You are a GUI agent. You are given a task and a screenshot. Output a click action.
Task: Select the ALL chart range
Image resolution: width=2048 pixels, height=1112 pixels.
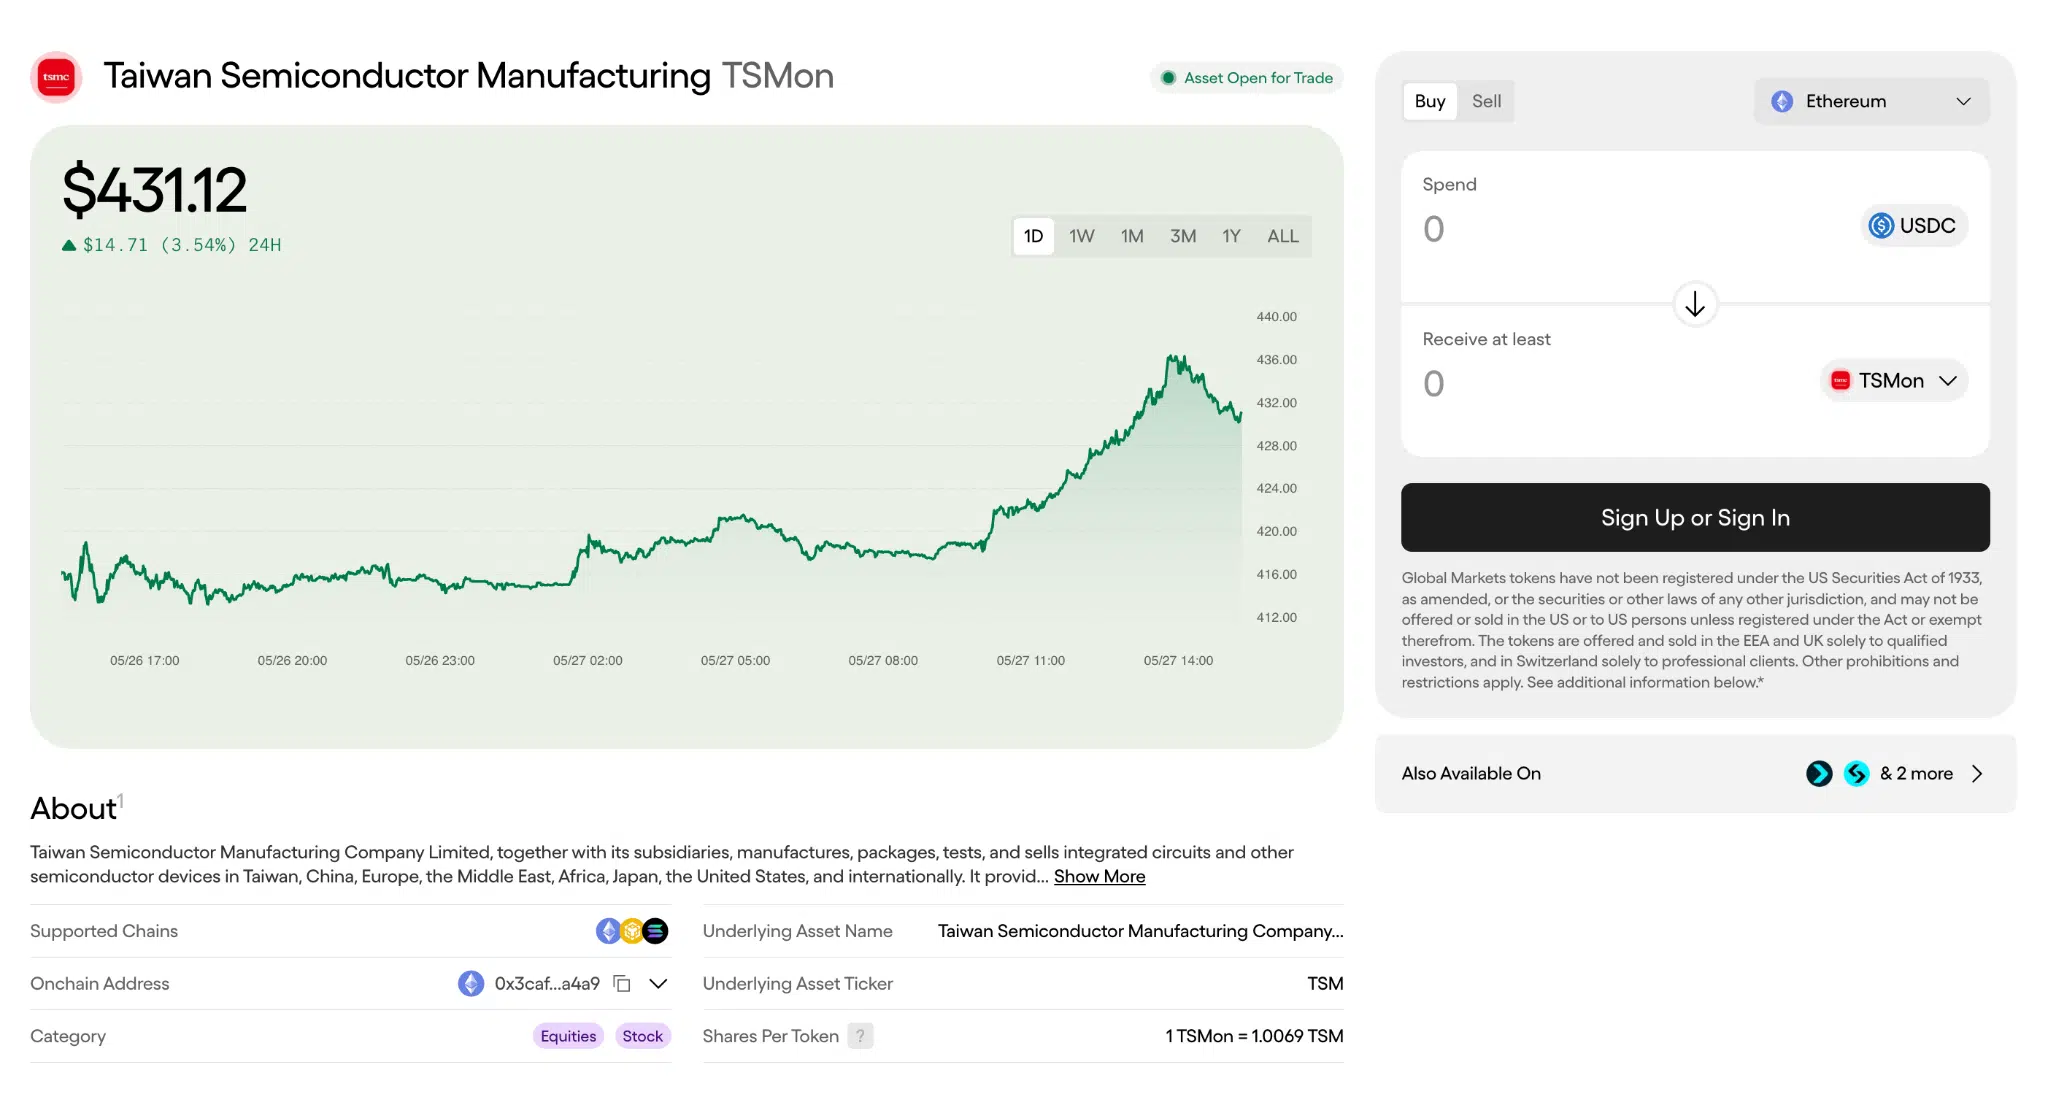[x=1283, y=237]
